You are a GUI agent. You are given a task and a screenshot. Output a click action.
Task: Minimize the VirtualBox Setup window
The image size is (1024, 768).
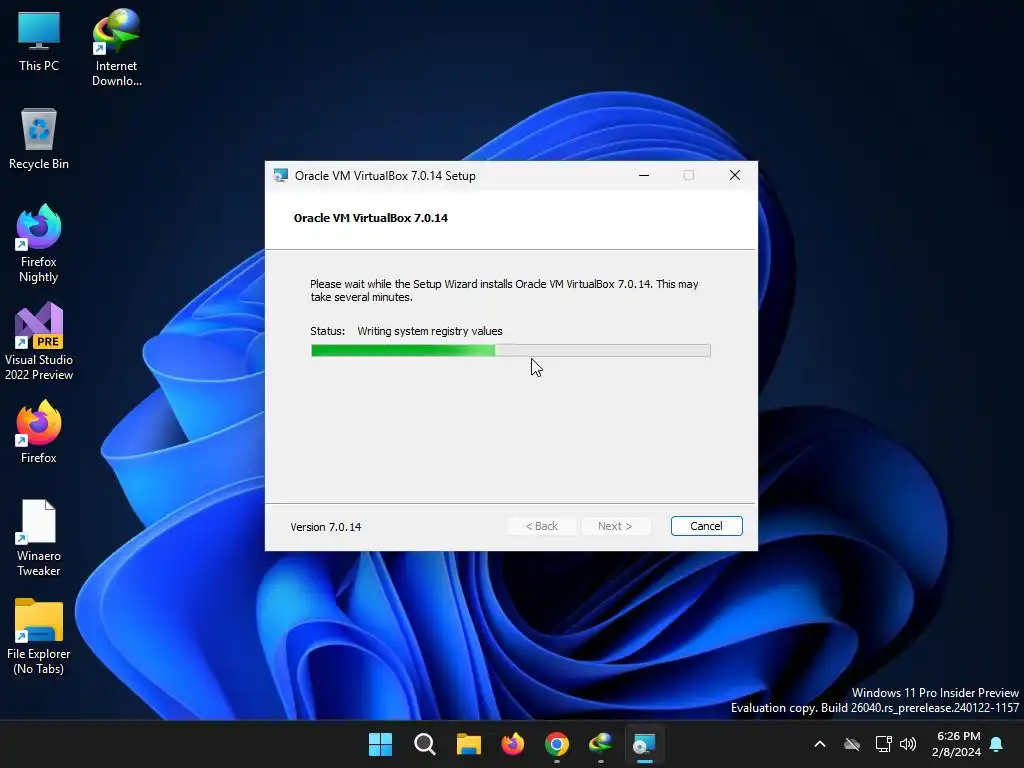click(x=644, y=175)
